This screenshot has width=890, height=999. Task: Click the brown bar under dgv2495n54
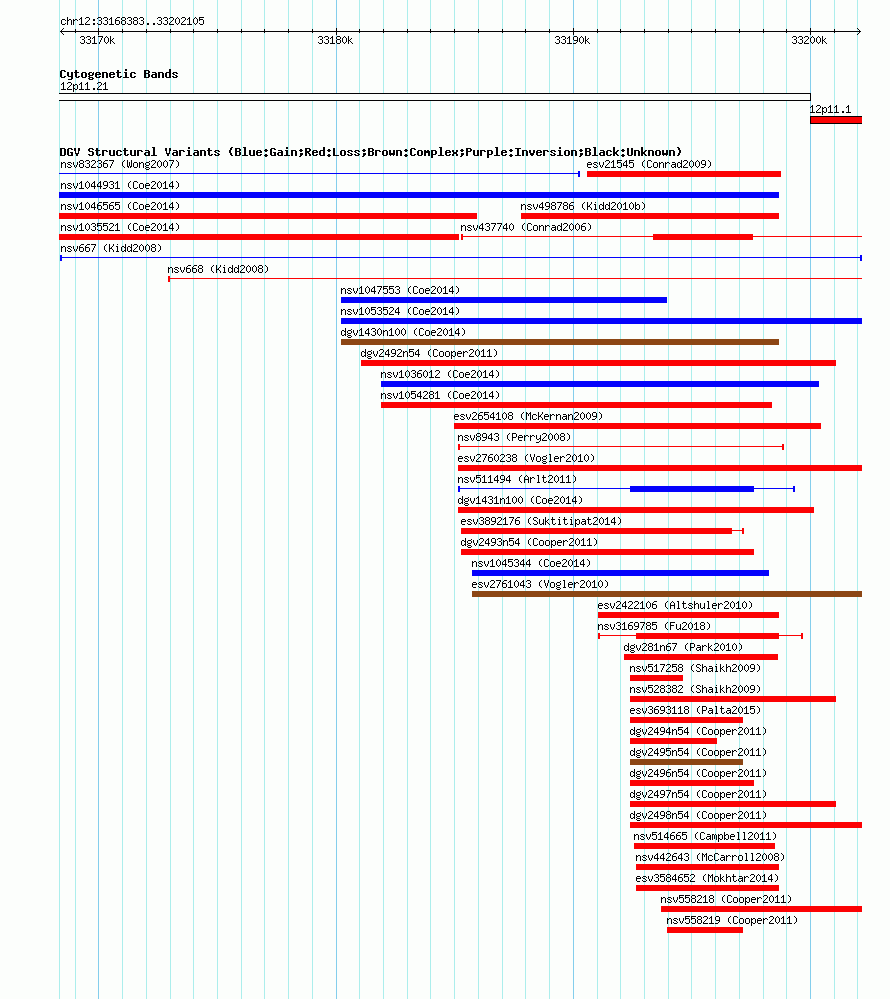tap(686, 763)
